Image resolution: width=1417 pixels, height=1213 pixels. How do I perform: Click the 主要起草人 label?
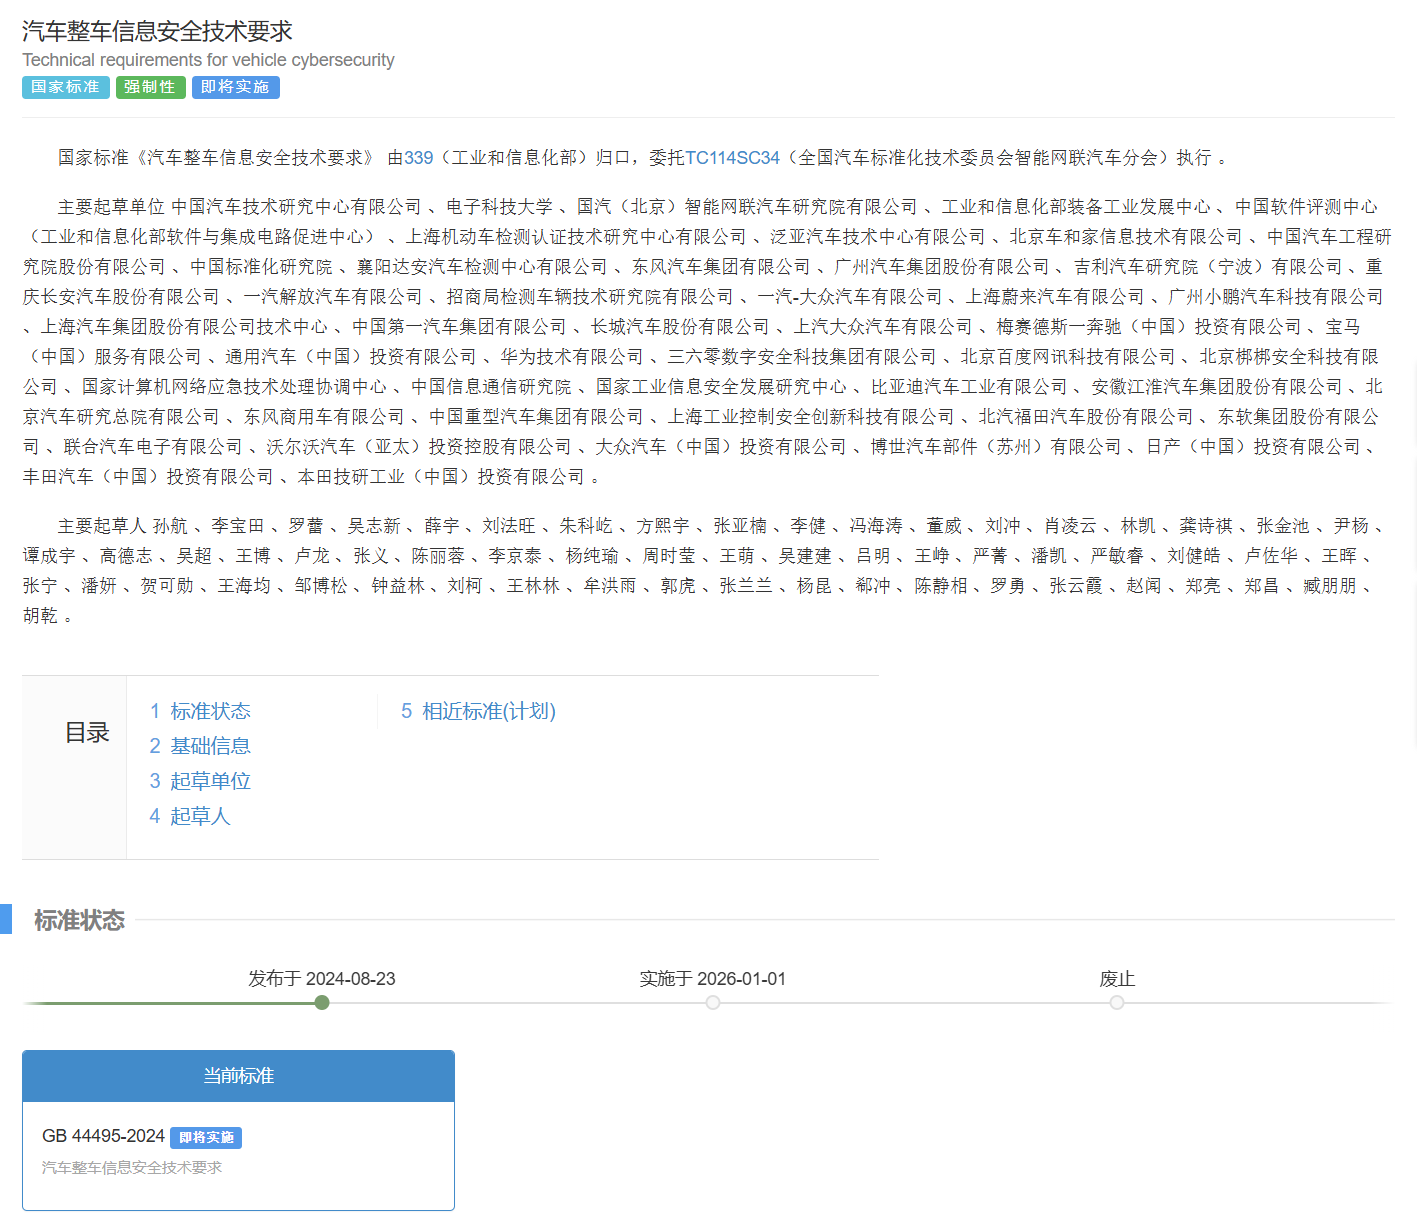(102, 526)
